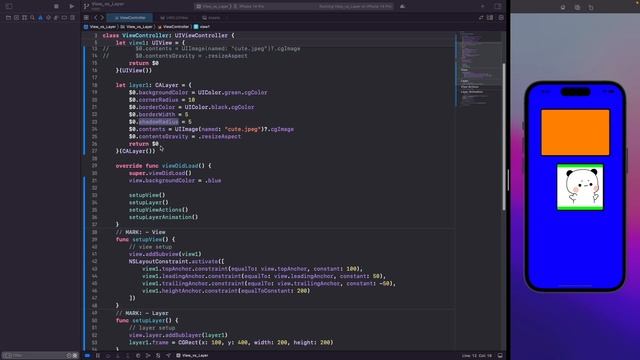
Task: Click 'class ViewController' declaration line
Action: tap(168, 36)
